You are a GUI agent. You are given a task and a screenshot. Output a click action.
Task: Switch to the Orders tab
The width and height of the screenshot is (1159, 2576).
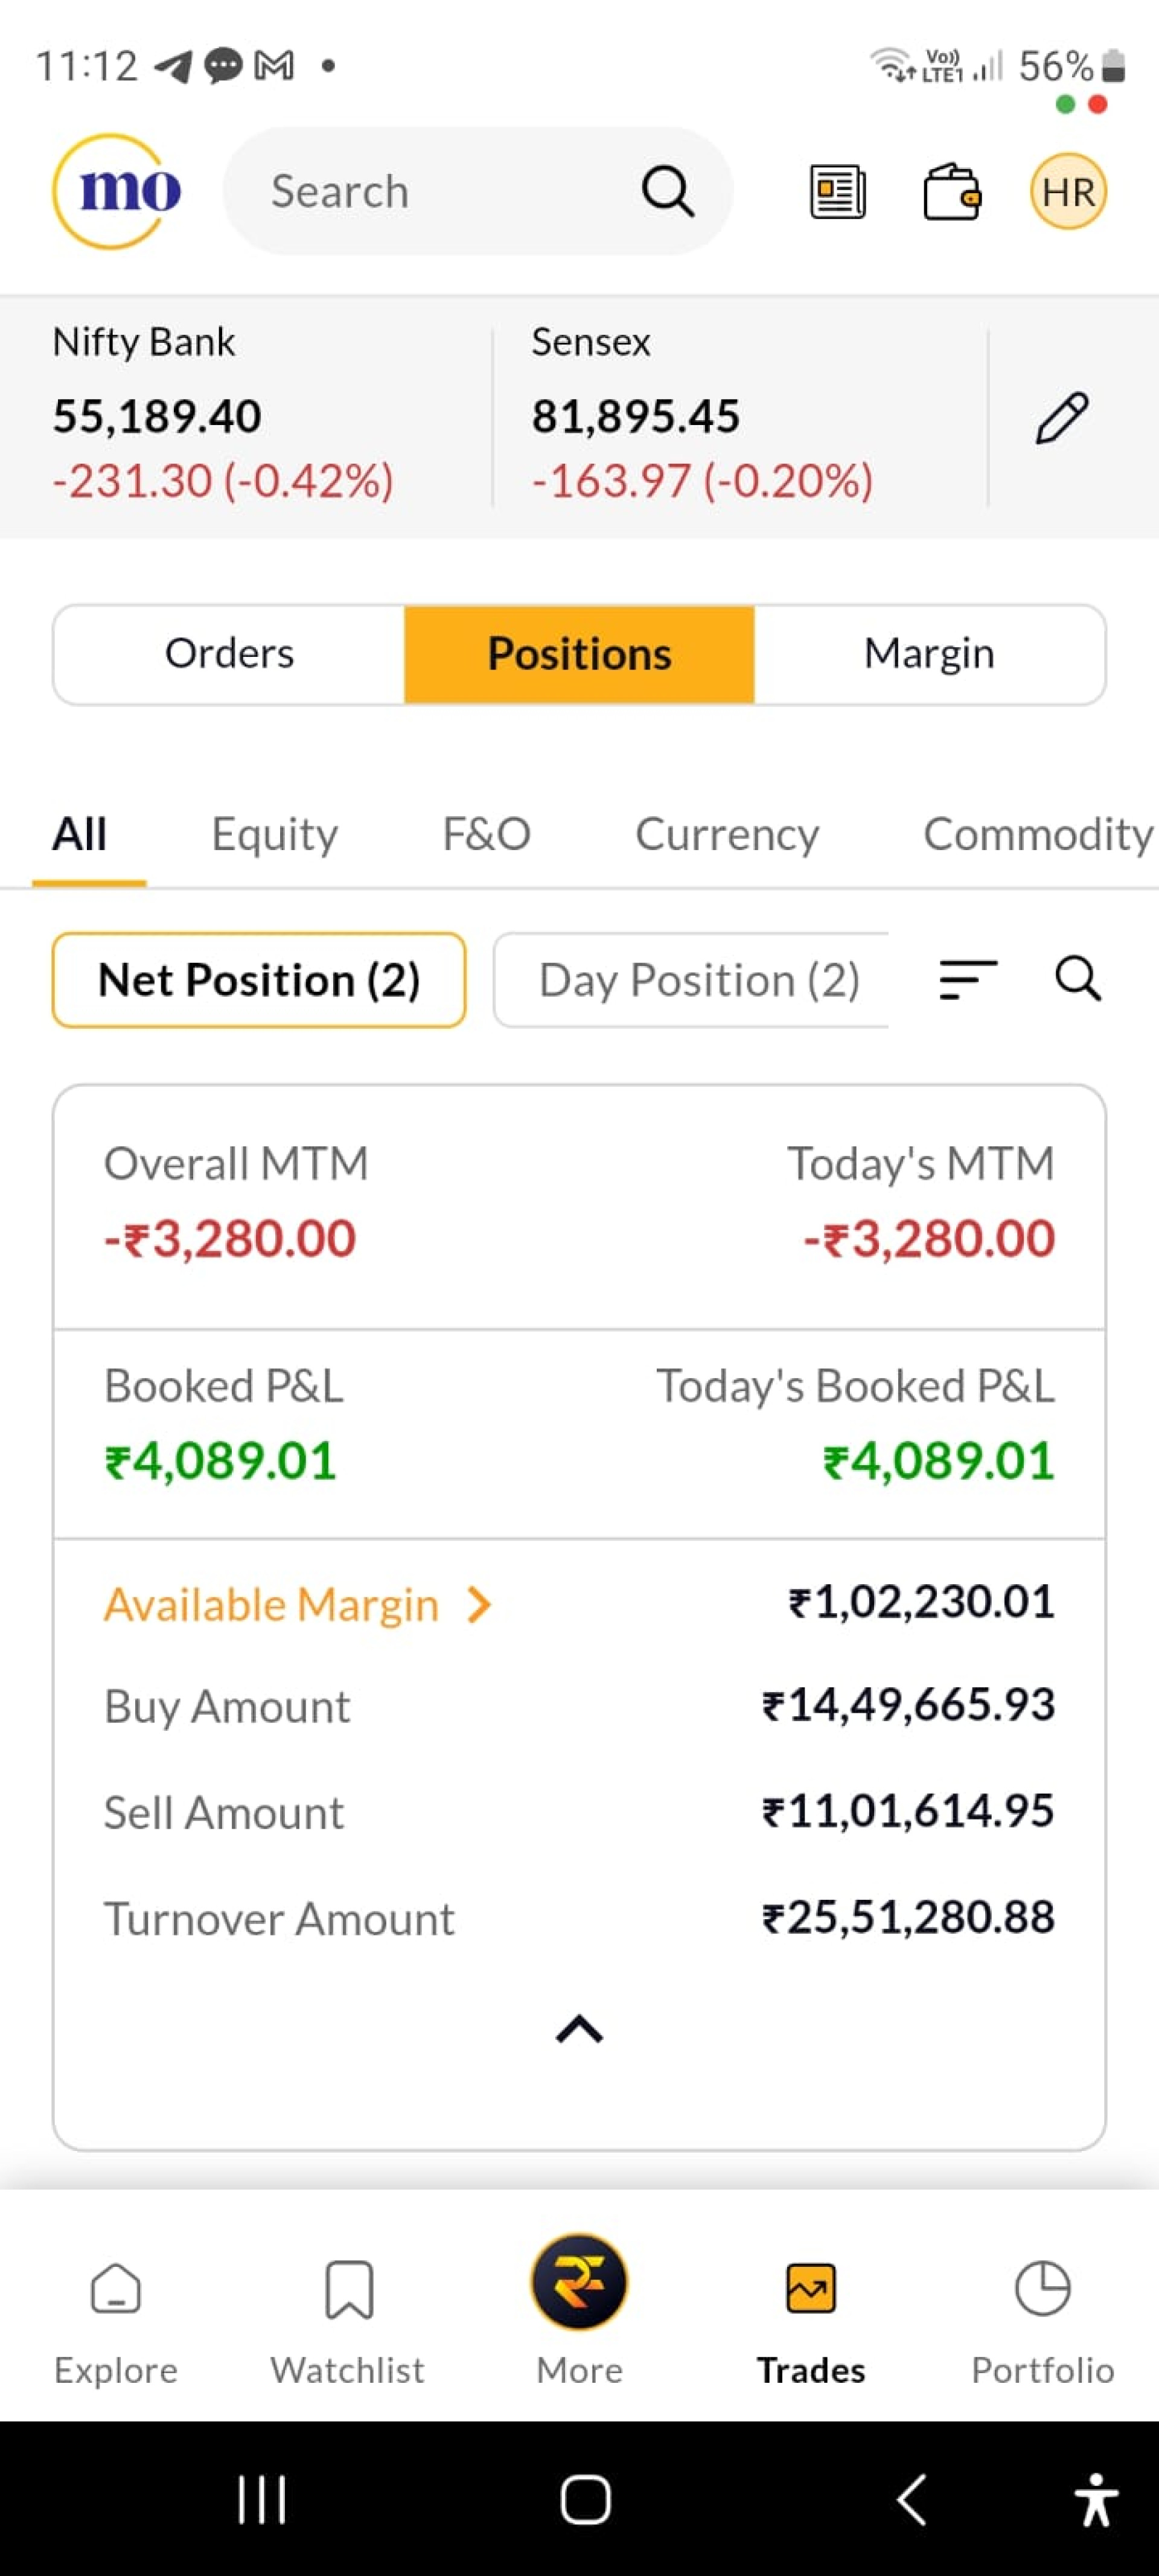tap(229, 654)
